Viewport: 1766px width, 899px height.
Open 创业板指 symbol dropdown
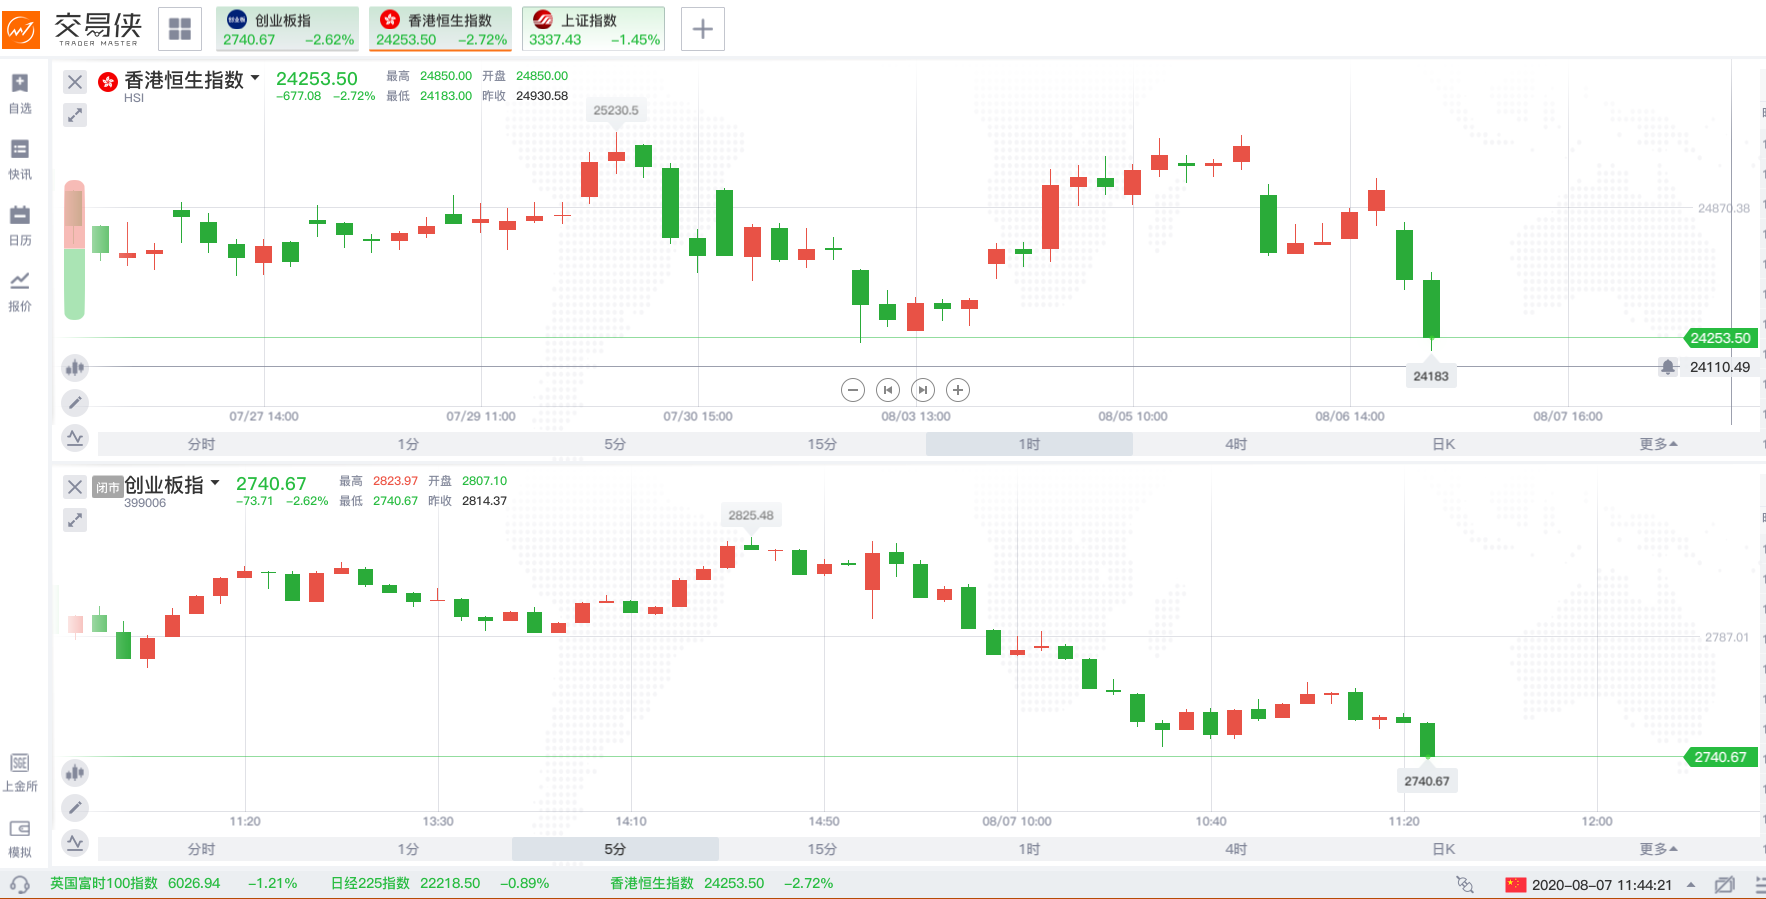point(215,483)
